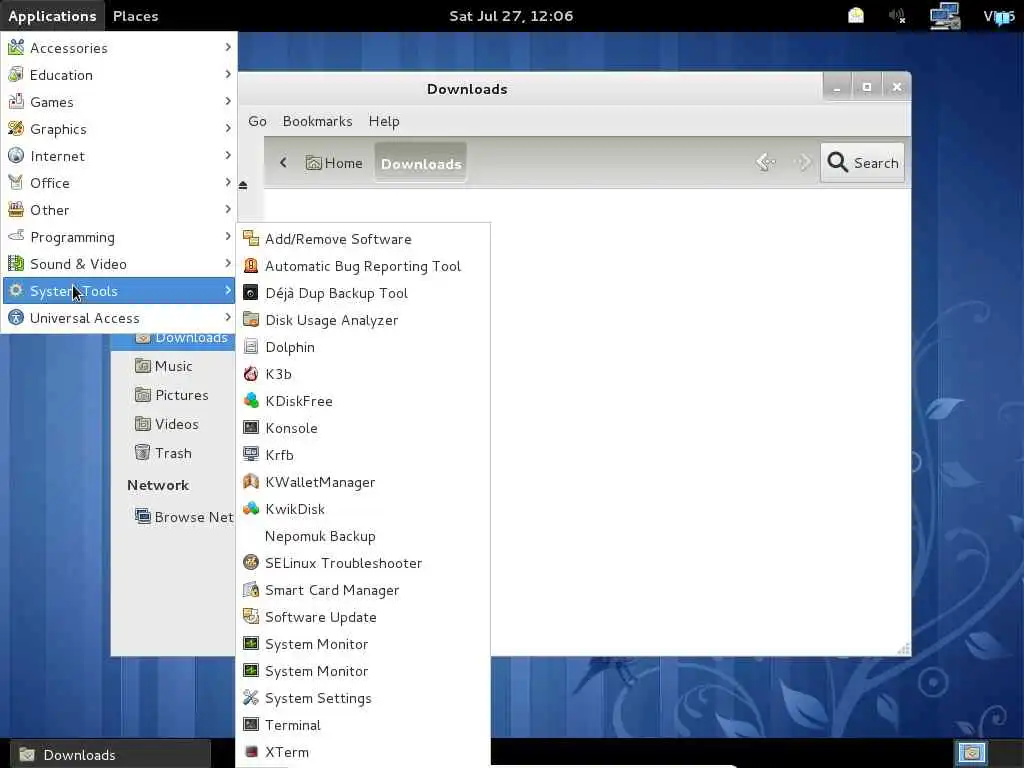Open Déjà Dup Backup Tool icon
This screenshot has height=768, width=1024.
[251, 293]
